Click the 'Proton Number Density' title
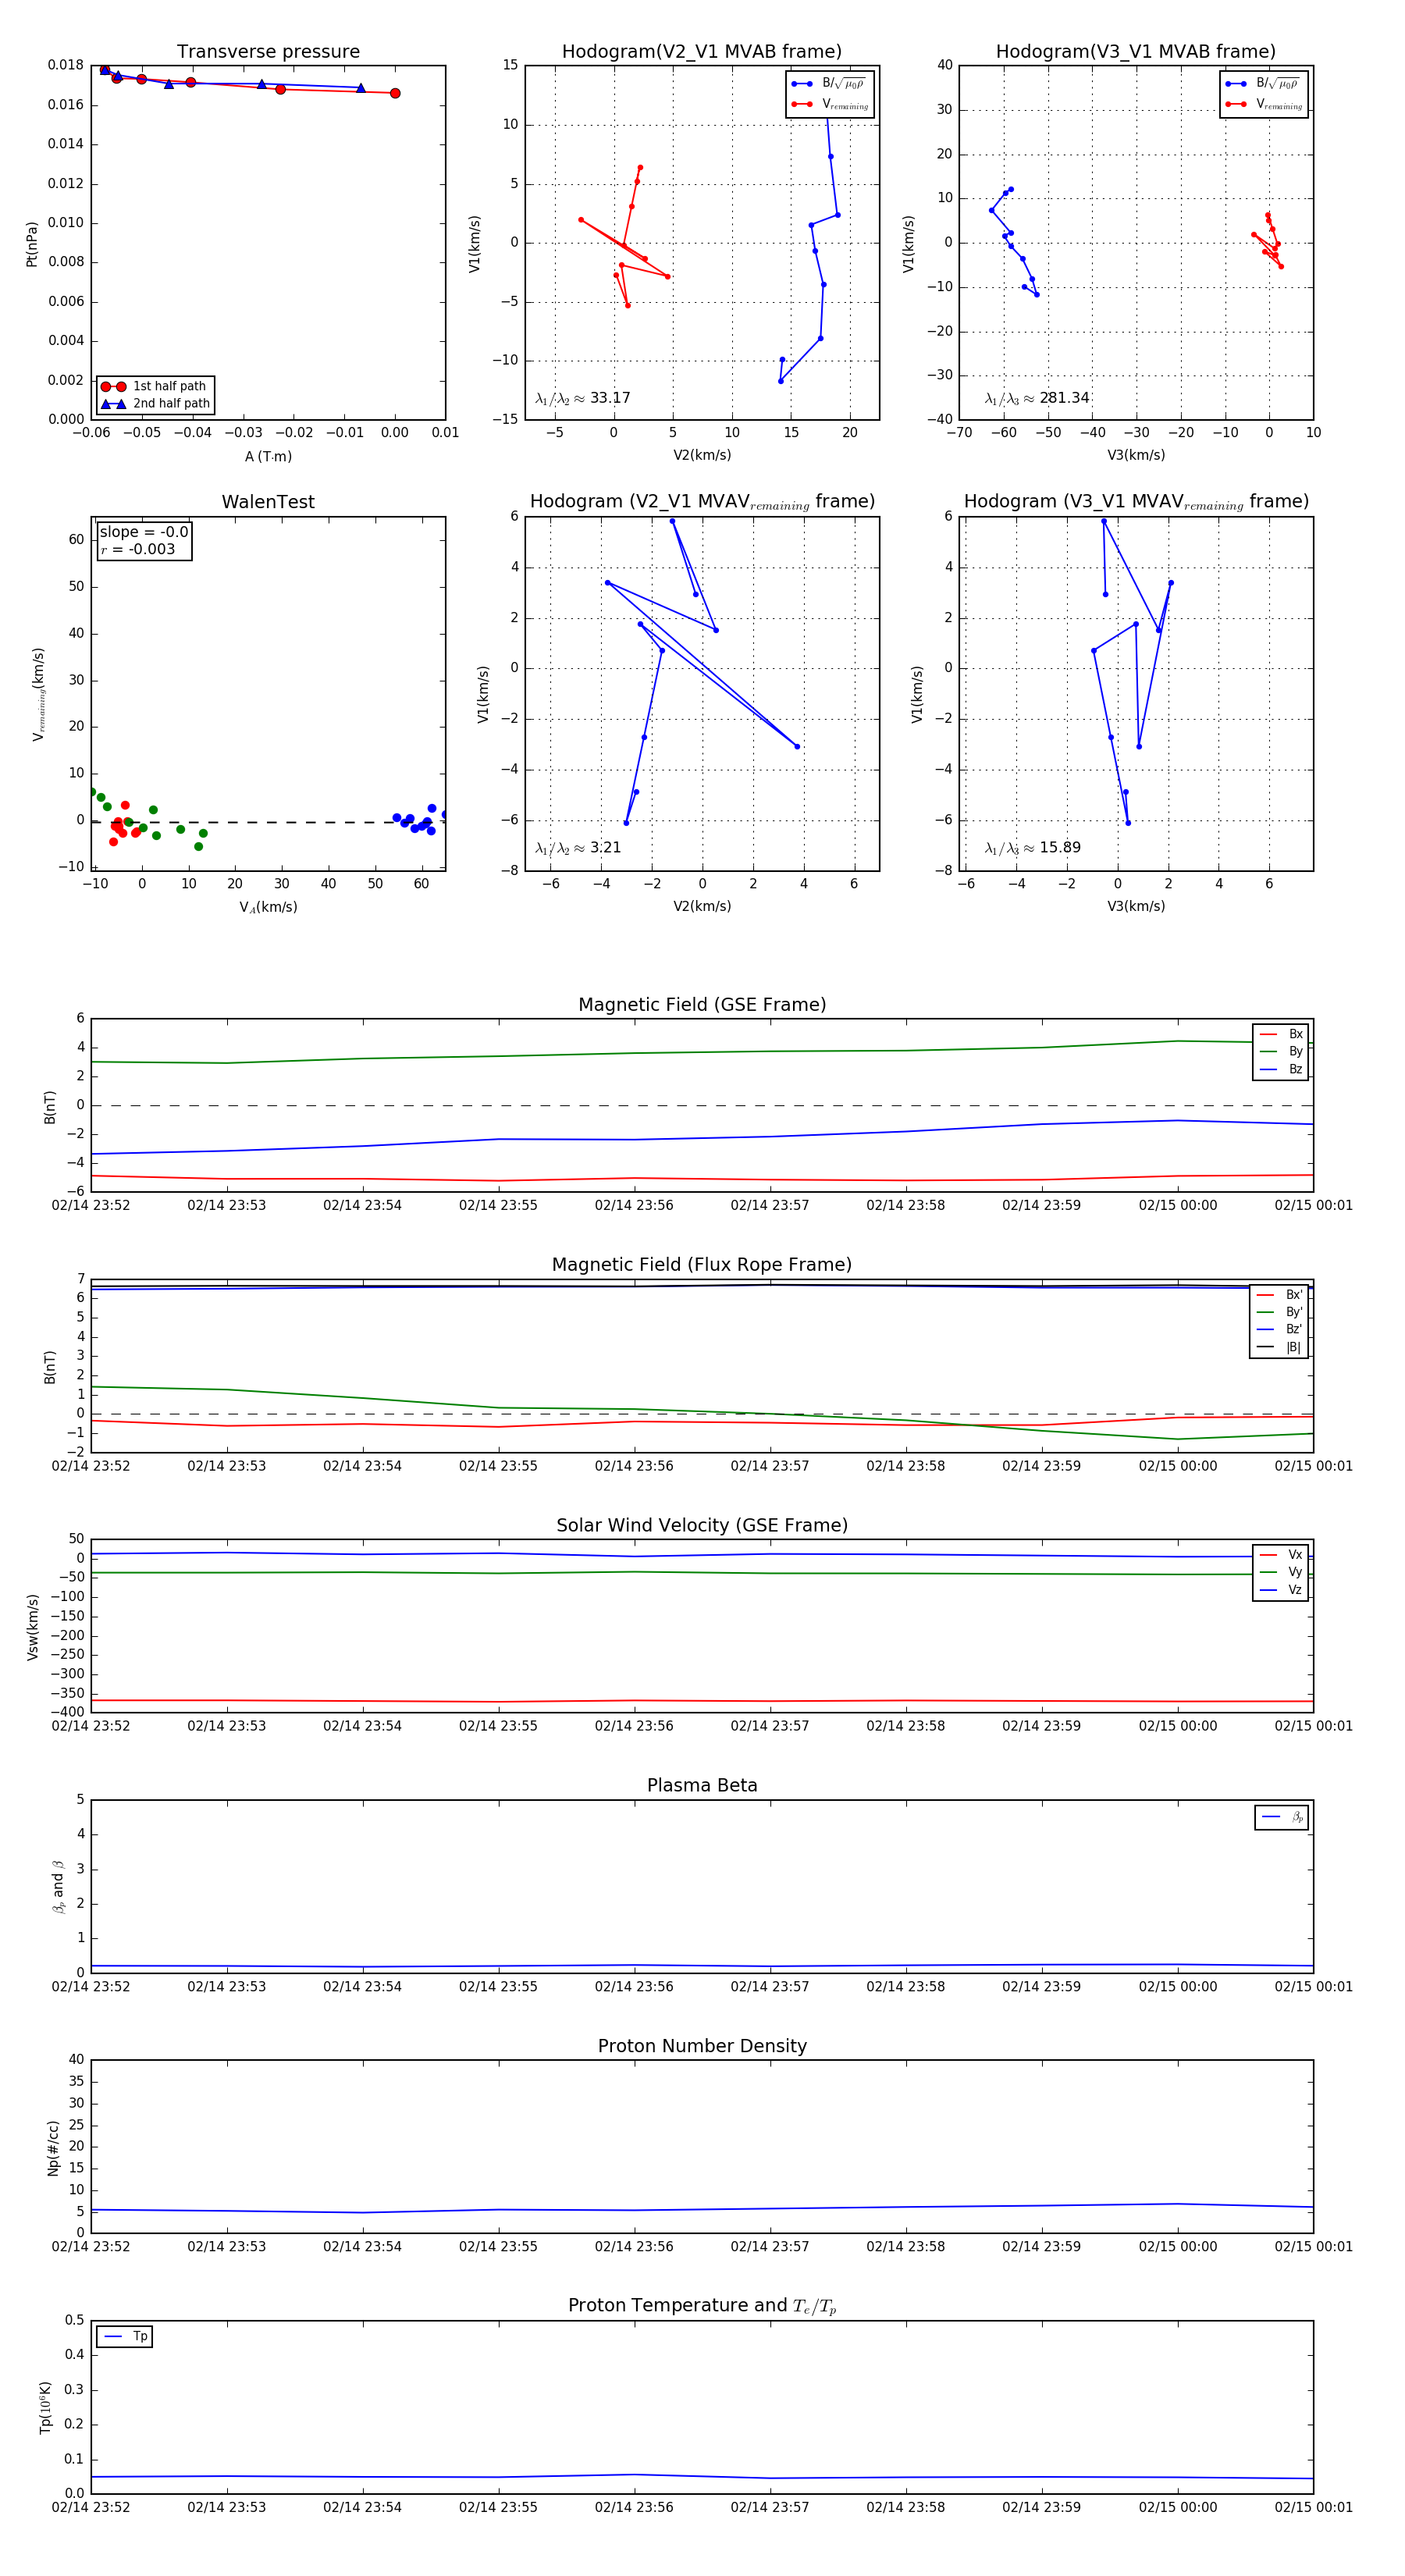The image size is (1405, 2576). click(702, 2046)
